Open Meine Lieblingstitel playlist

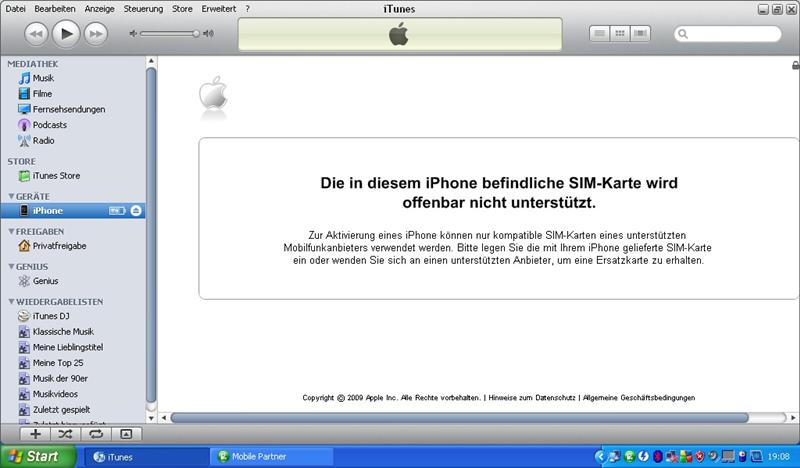click(x=68, y=348)
